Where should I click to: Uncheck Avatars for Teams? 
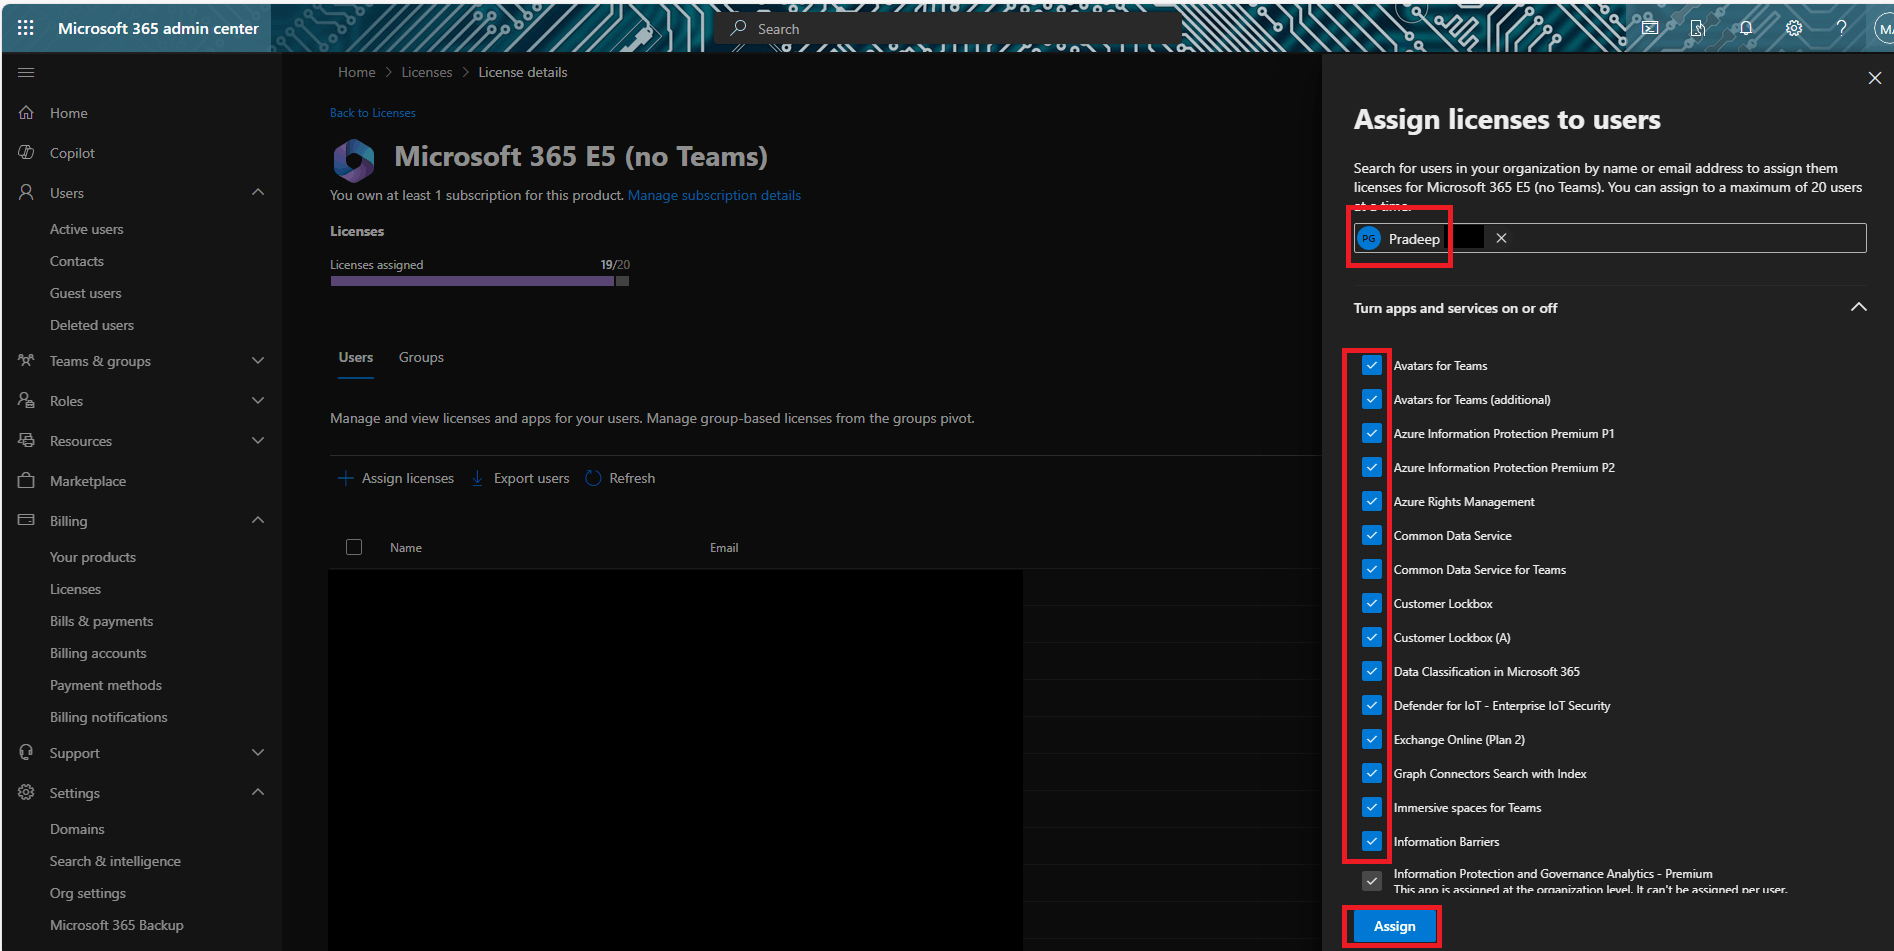1371,365
